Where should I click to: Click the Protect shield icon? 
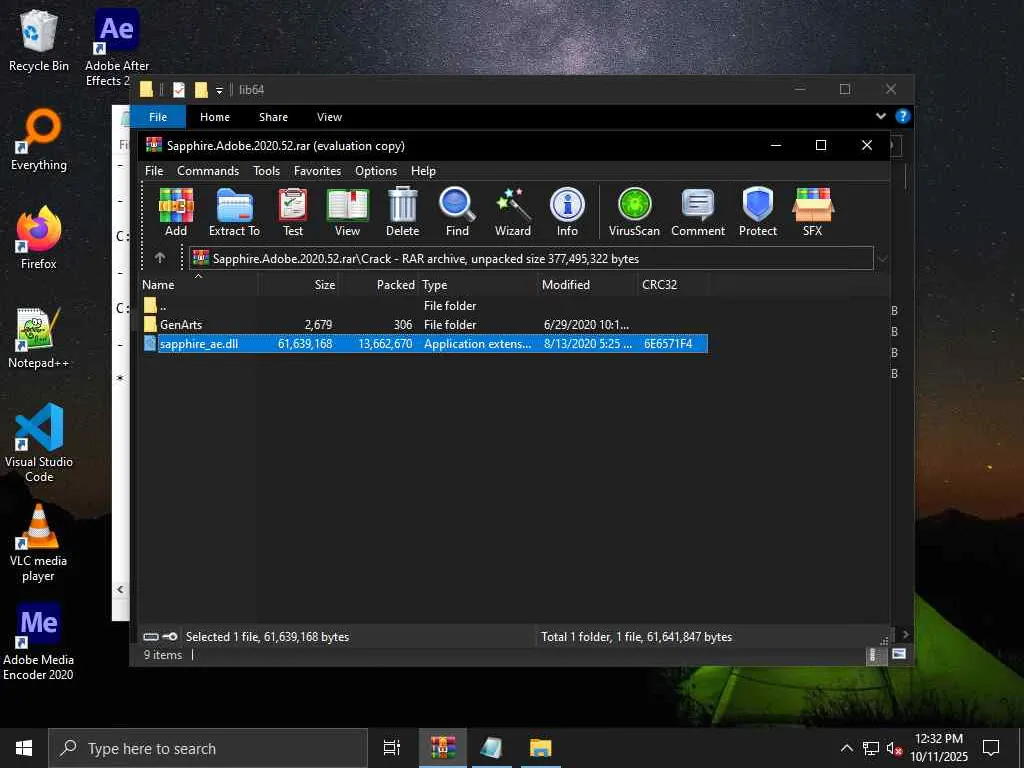point(758,212)
